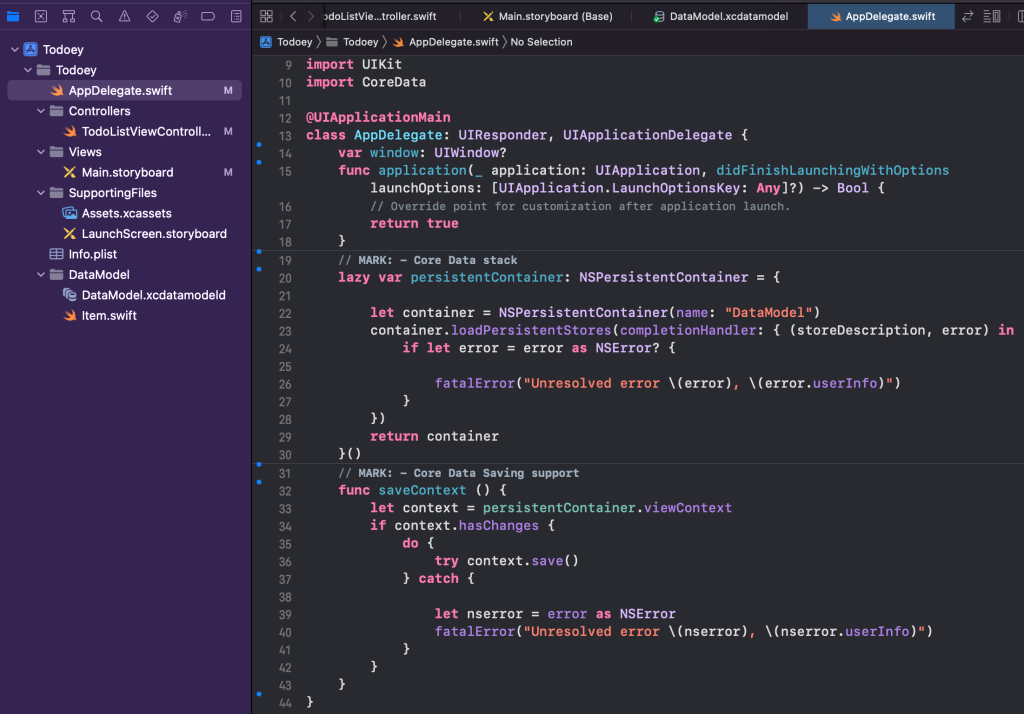The image size is (1024, 714).
Task: Click the go back navigation arrow
Action: pyautogui.click(x=293, y=16)
